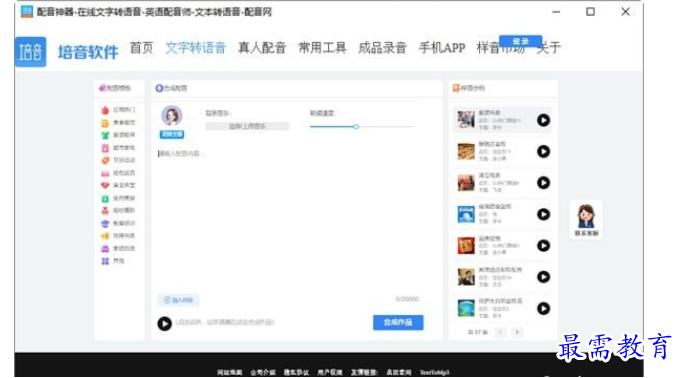Click the 插入停顿 insert pause button
The height and width of the screenshot is (378, 680).
pos(178,300)
